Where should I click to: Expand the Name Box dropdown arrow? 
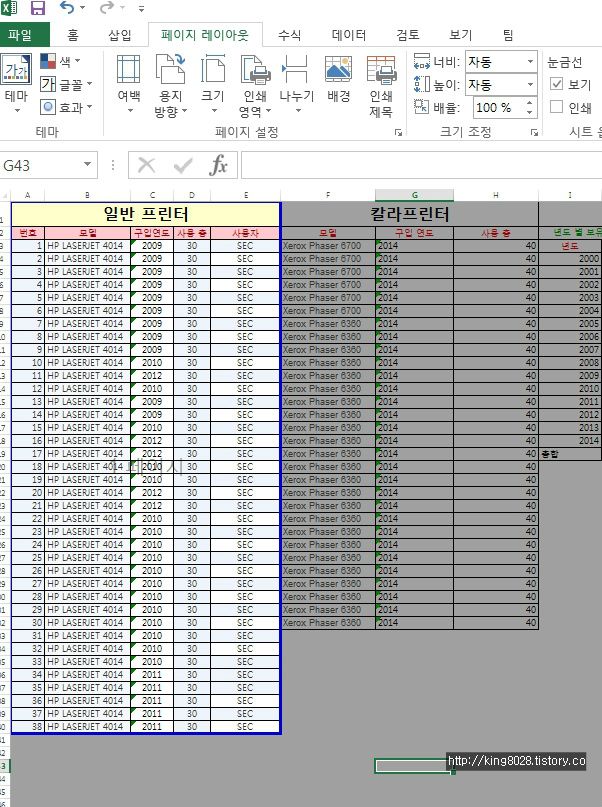(87, 165)
